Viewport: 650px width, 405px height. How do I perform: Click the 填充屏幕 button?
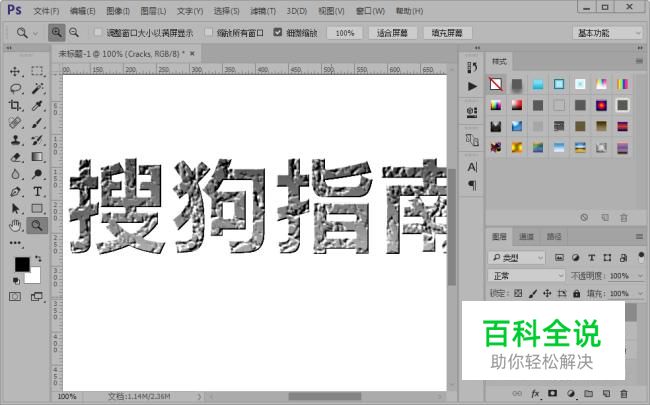447,33
